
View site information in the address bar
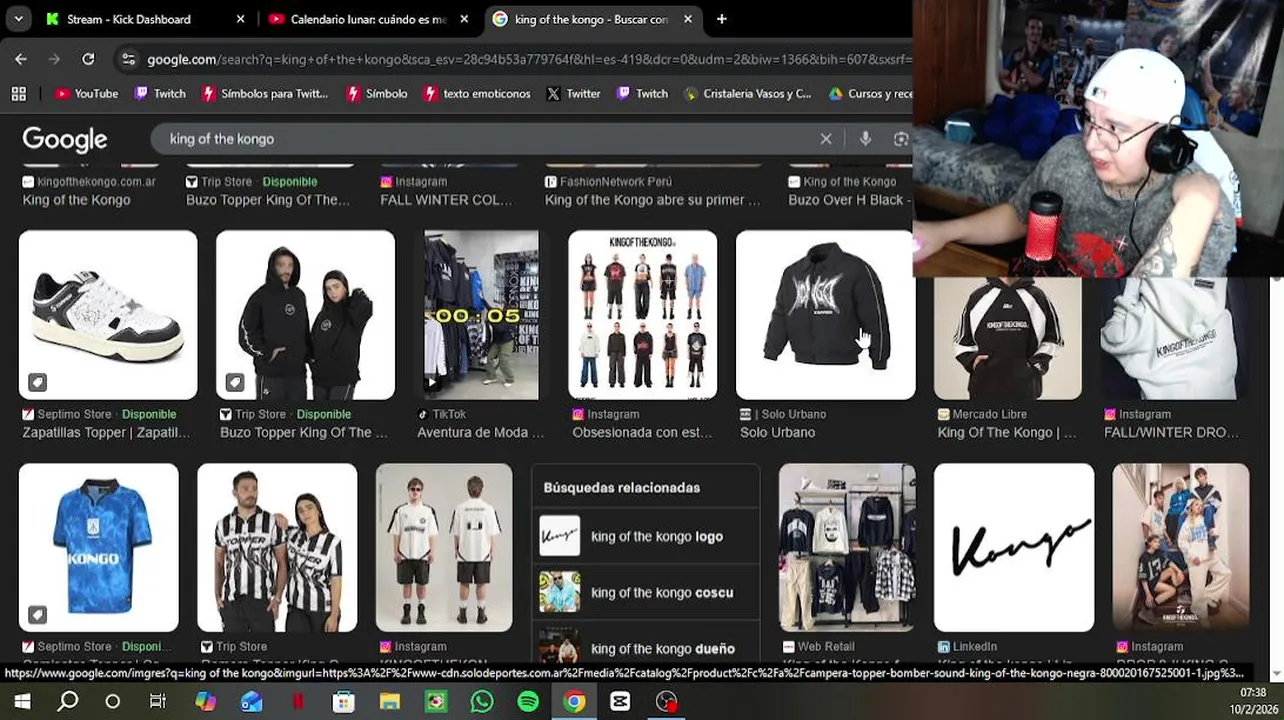(128, 59)
